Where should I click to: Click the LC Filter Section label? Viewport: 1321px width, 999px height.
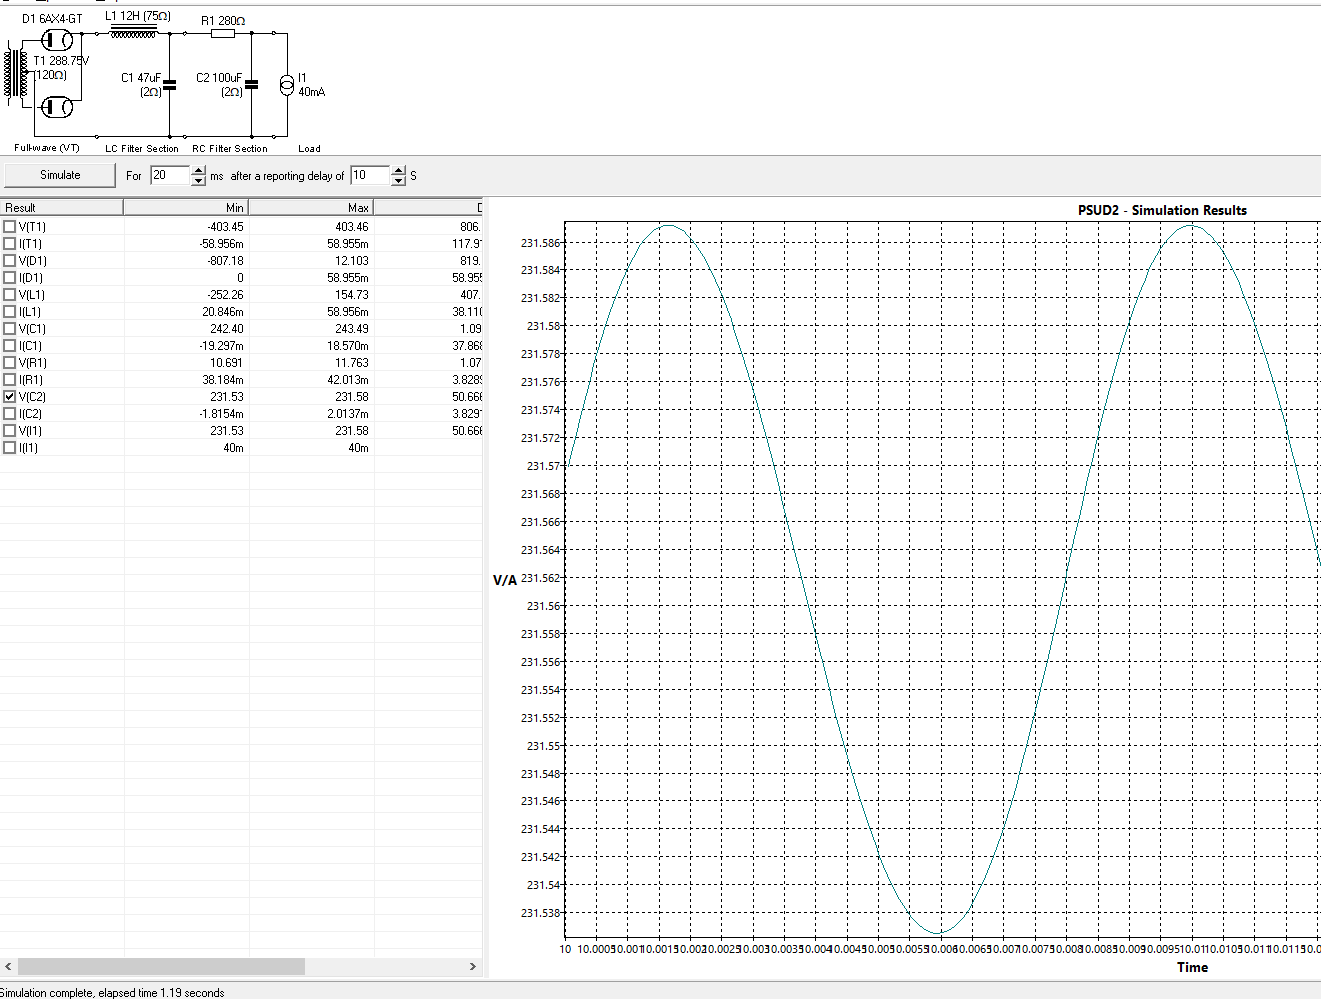(x=142, y=148)
